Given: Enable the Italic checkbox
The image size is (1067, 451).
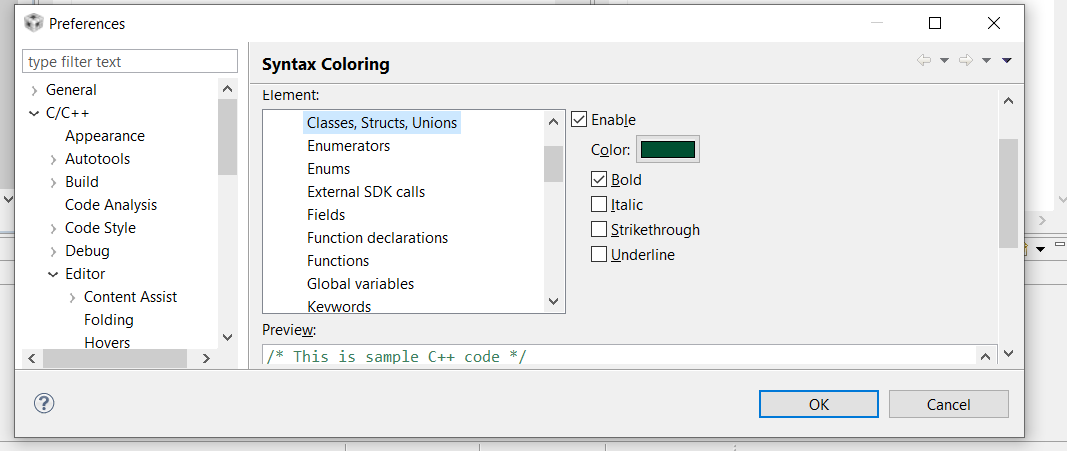Looking at the screenshot, I should pyautogui.click(x=599, y=205).
